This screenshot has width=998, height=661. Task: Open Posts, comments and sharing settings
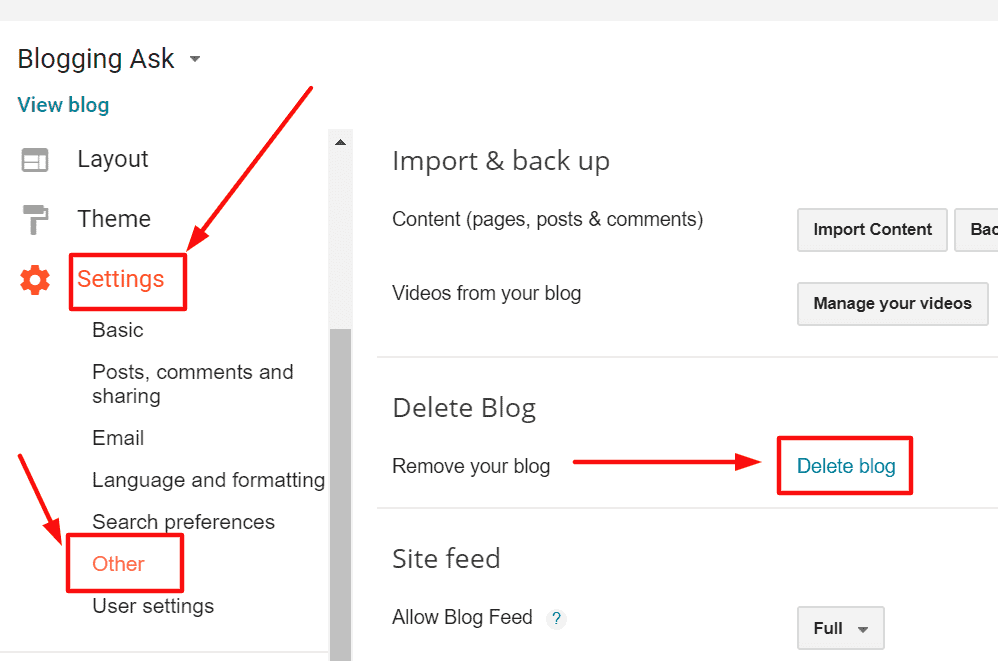coord(193,384)
